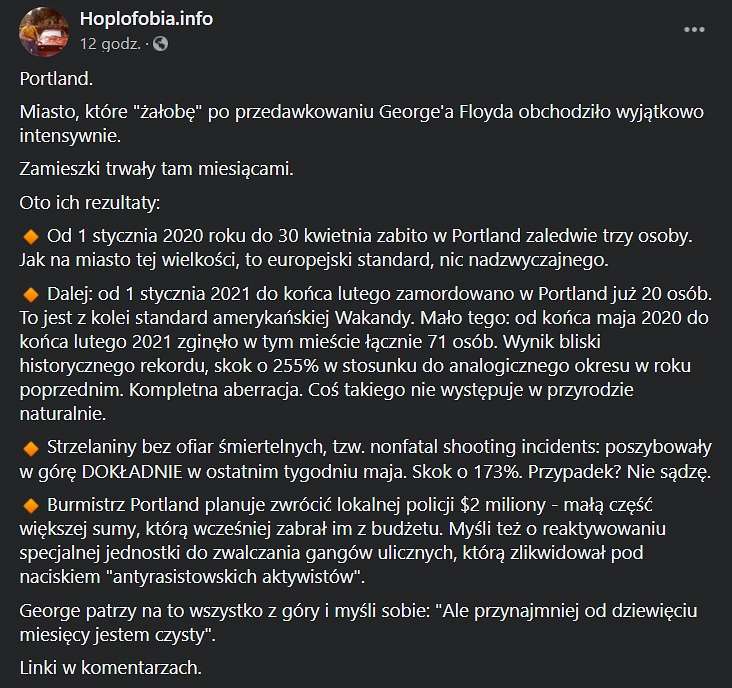
Task: Click the orange diamond before 'Burmistrz Portland'
Action: pyautogui.click(x=31, y=506)
